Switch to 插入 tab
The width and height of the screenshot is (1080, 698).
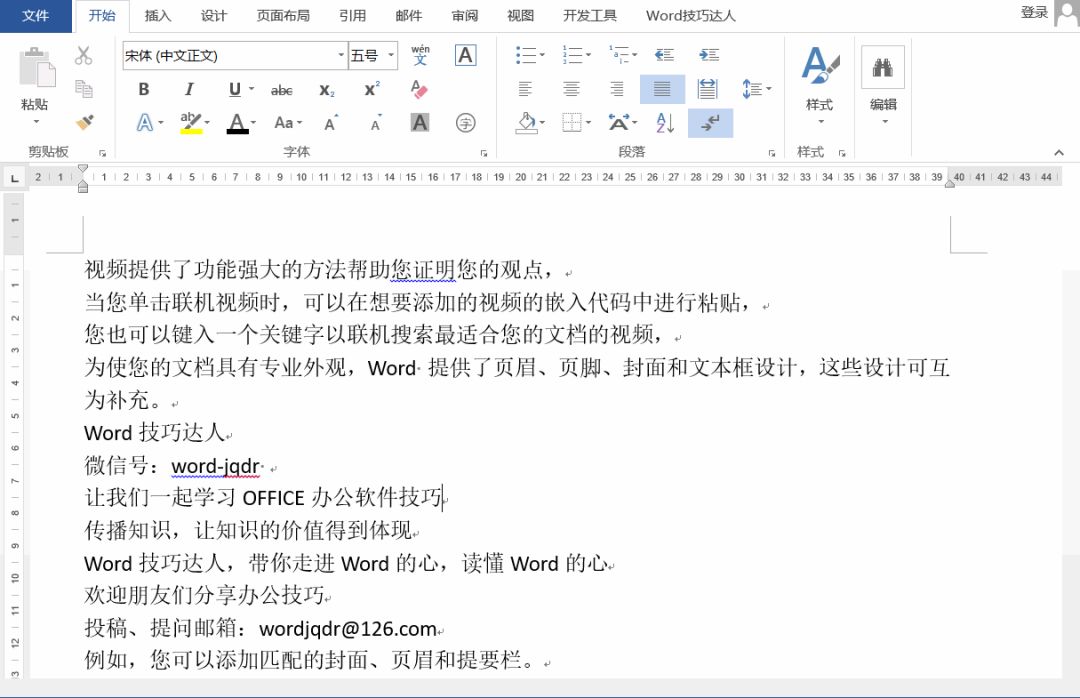(x=158, y=16)
